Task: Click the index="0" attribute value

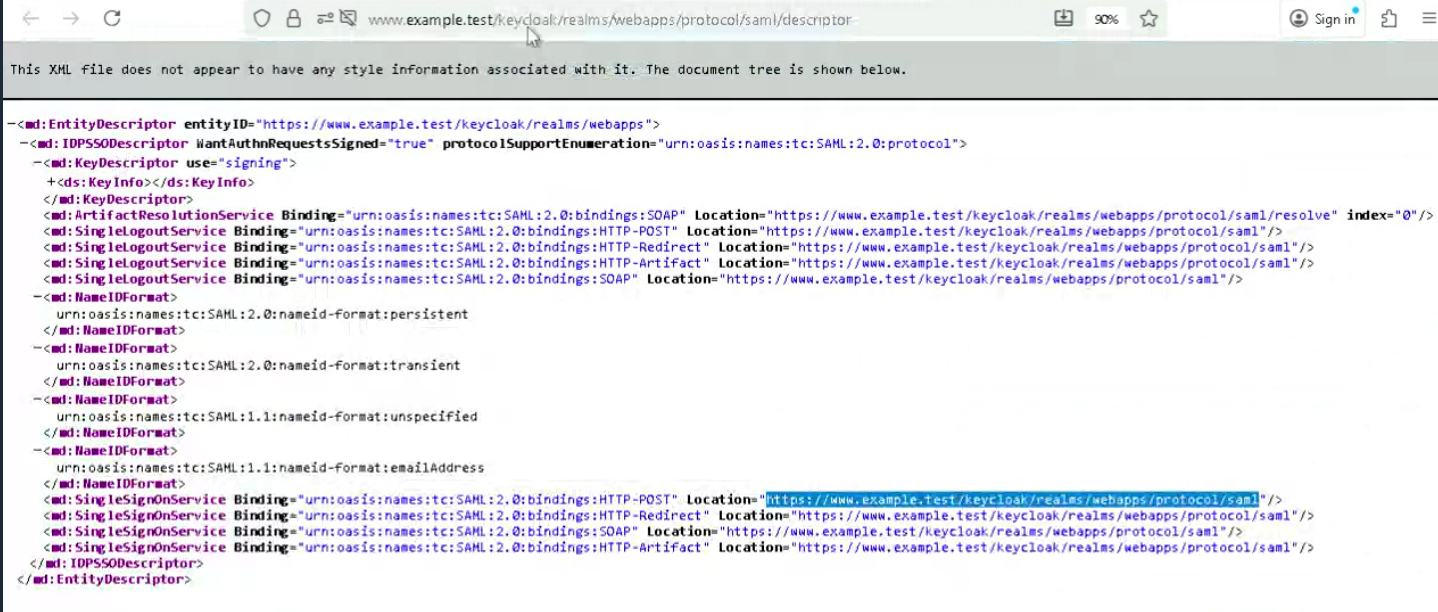Action: point(1409,215)
